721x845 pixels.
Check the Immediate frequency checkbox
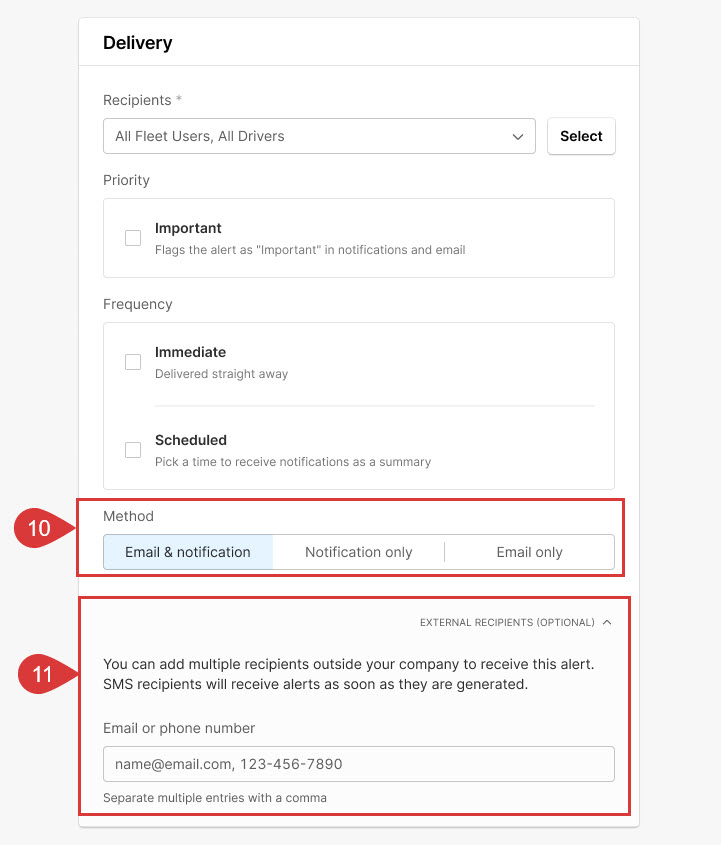(x=133, y=362)
